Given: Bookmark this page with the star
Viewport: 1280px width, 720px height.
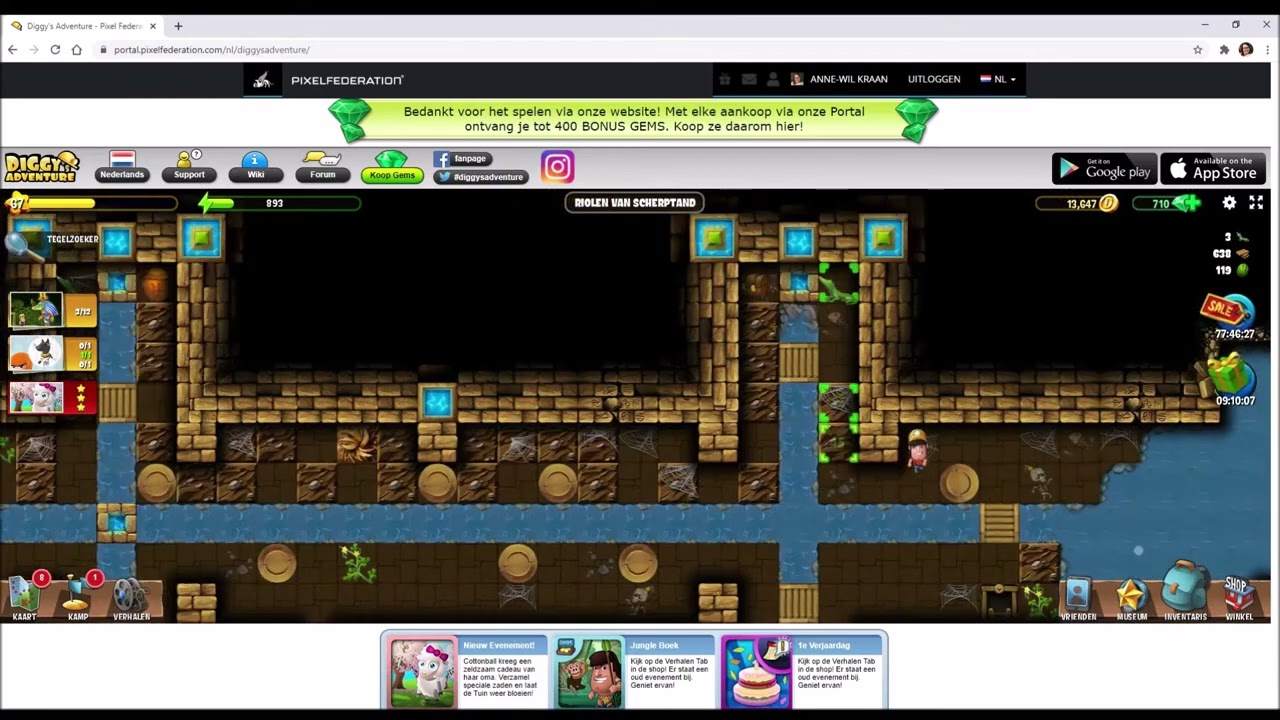Looking at the screenshot, I should click(1197, 49).
